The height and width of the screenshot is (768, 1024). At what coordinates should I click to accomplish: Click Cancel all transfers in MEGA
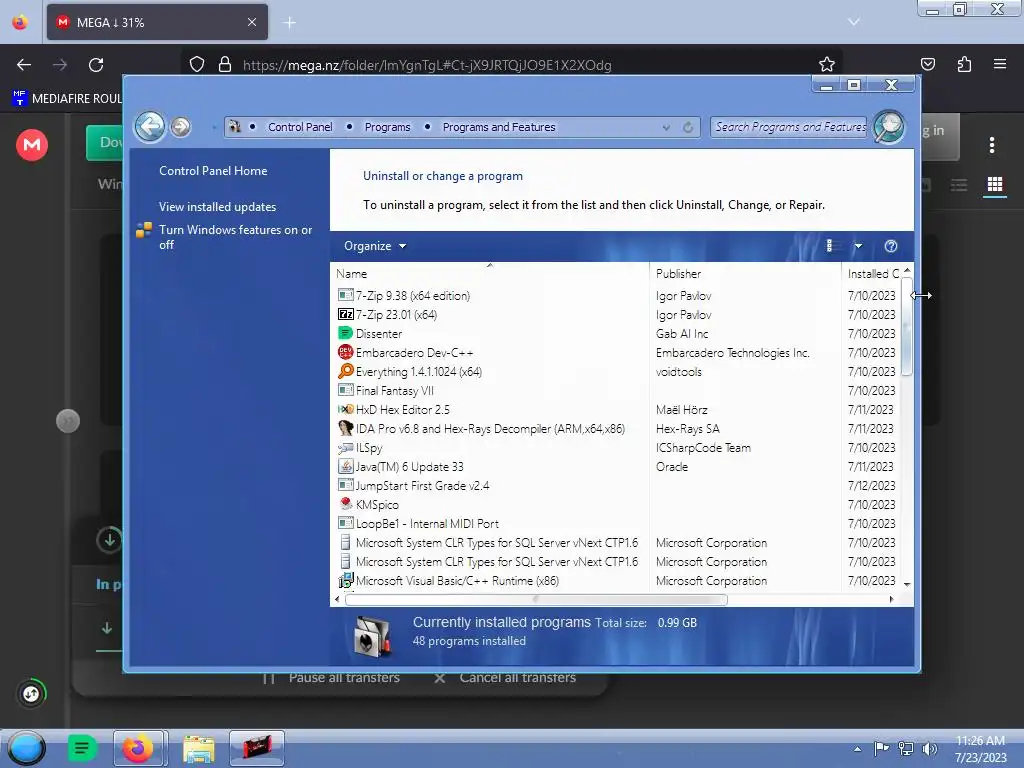click(x=505, y=677)
